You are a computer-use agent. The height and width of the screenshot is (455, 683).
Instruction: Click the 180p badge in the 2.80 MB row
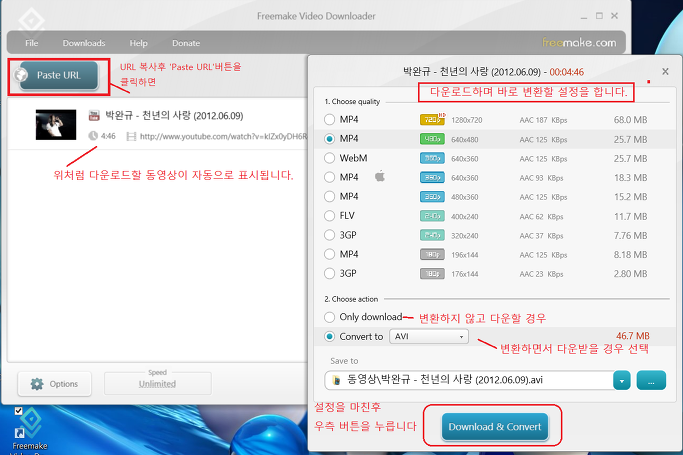(x=432, y=274)
